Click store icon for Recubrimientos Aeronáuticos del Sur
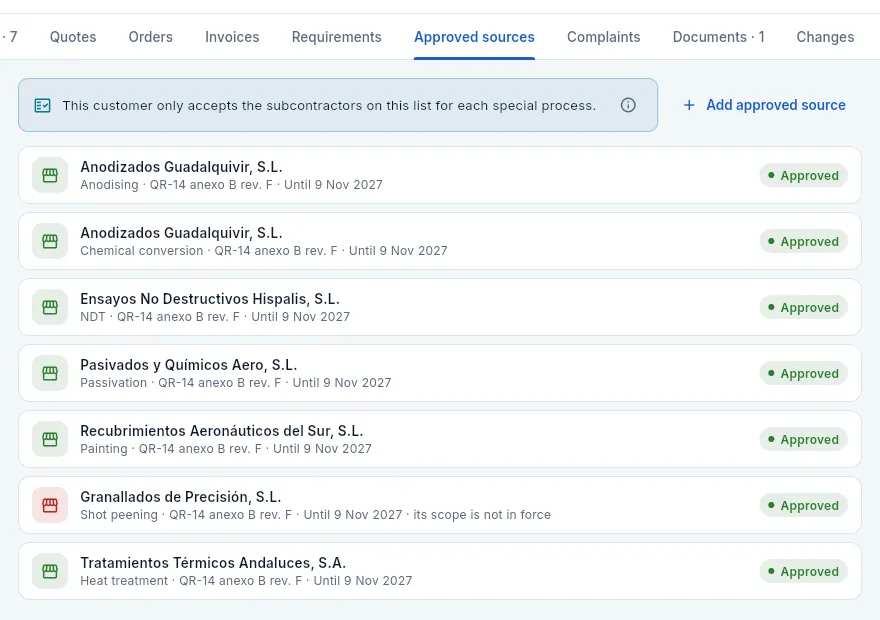Viewport: 880px width, 620px height. click(x=50, y=439)
